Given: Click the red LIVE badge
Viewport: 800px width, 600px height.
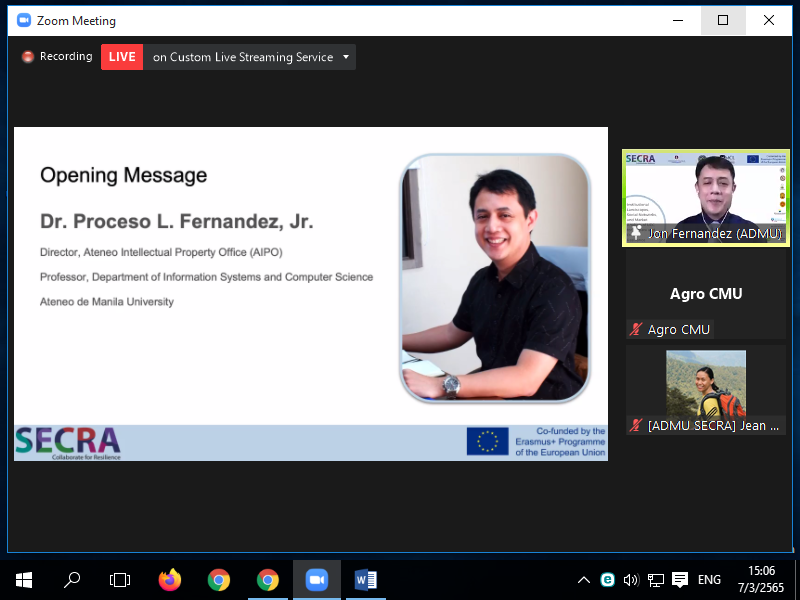Looking at the screenshot, I should (x=122, y=57).
